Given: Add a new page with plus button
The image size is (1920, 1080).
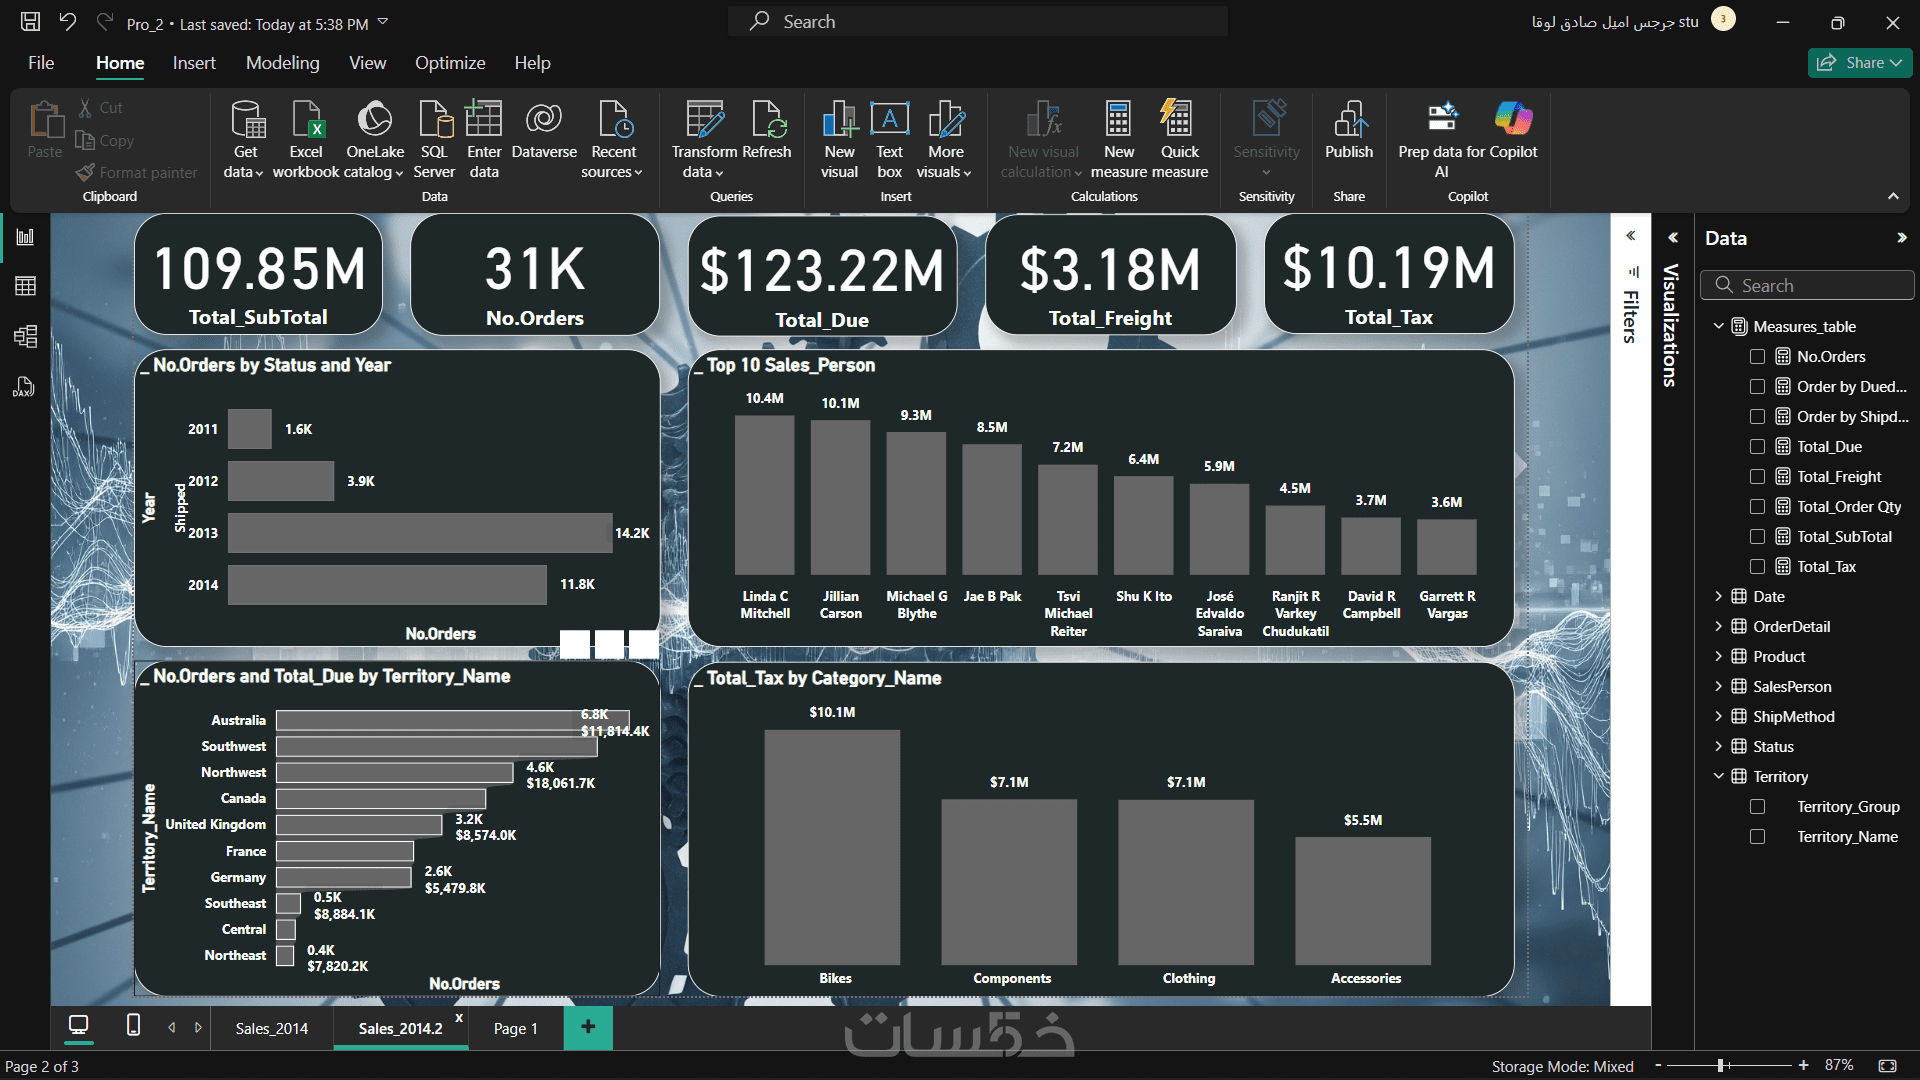Looking at the screenshot, I should point(588,1027).
